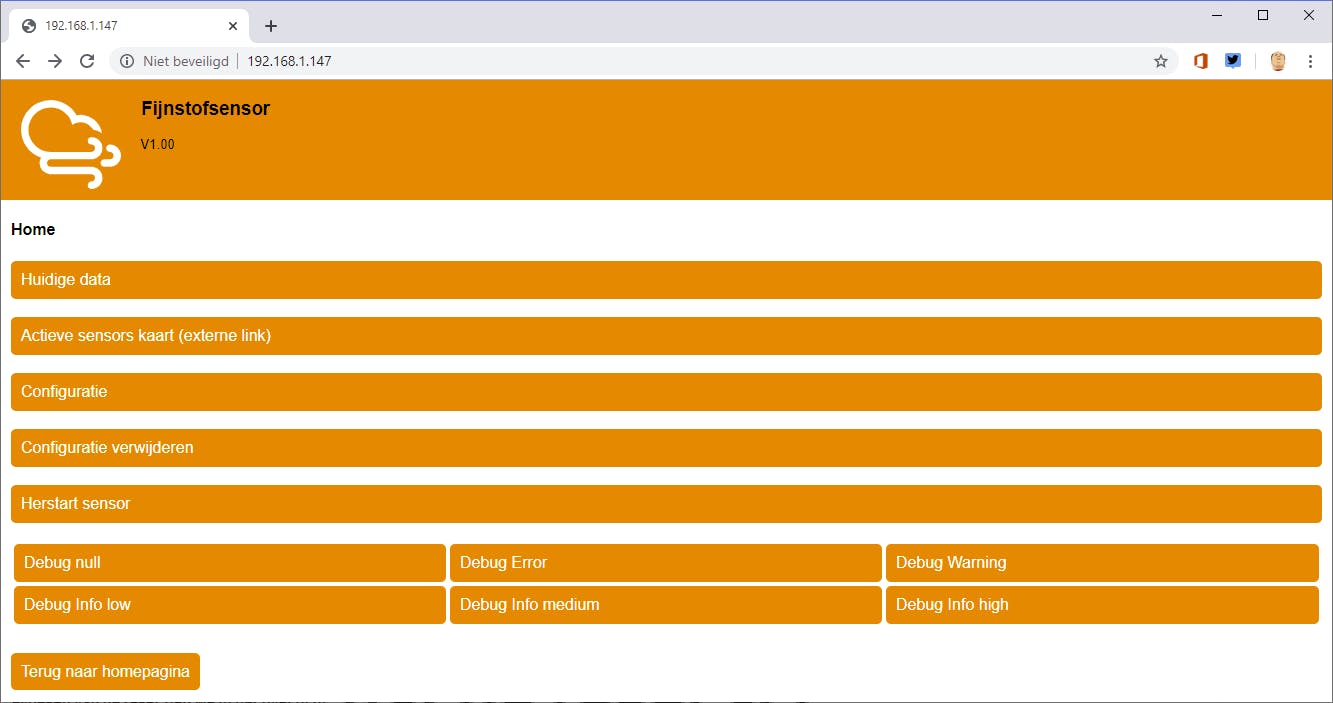Open a new tab with plus button
The width and height of the screenshot is (1333, 703).
(271, 26)
